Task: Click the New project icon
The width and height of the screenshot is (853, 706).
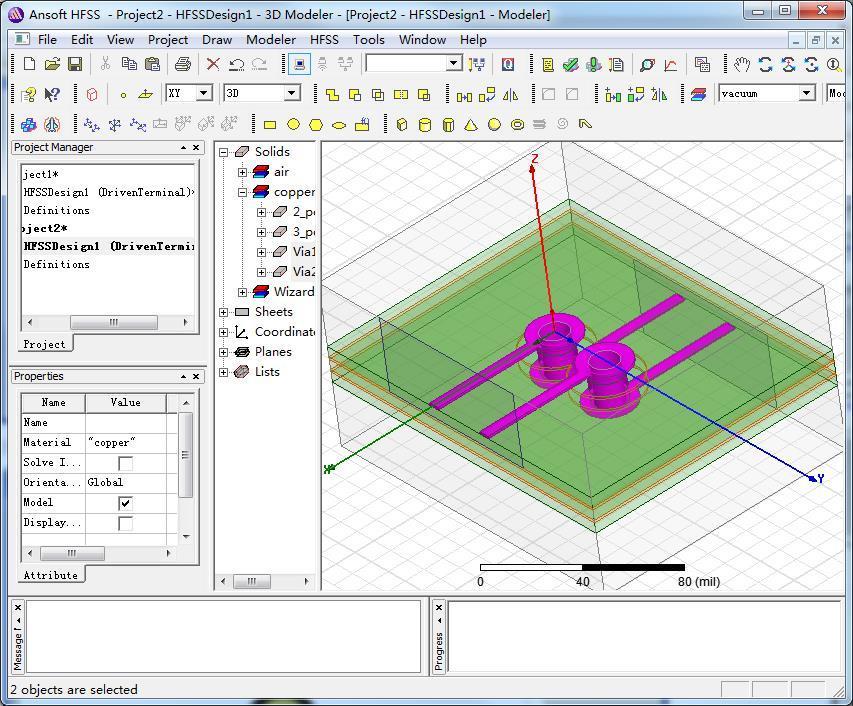Action: coord(29,64)
